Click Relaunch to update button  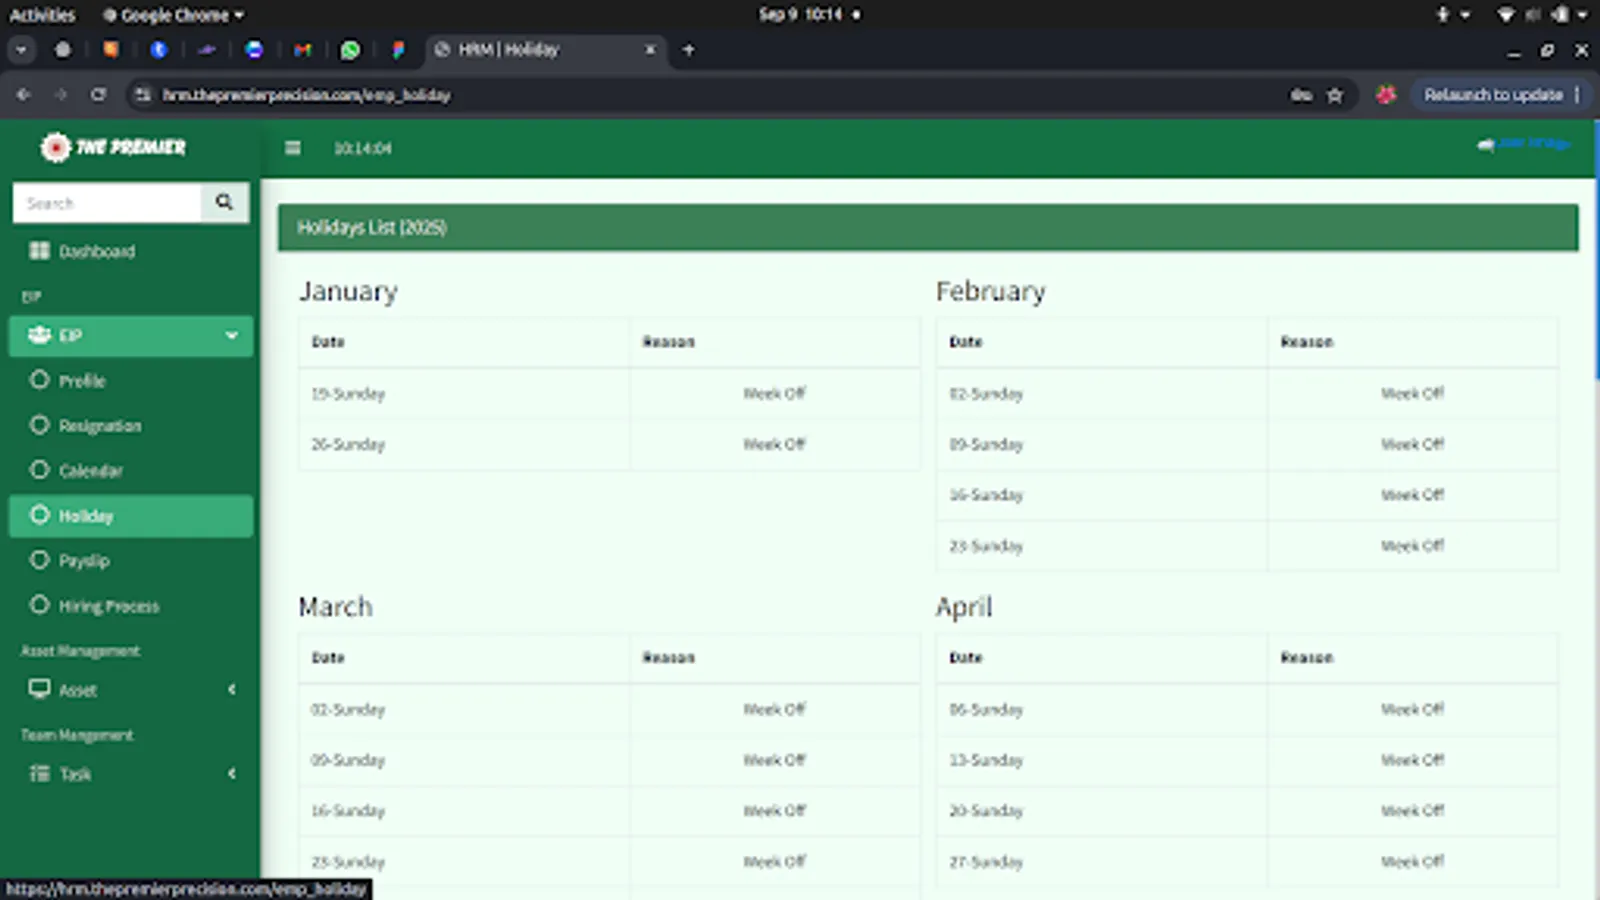click(x=1493, y=95)
